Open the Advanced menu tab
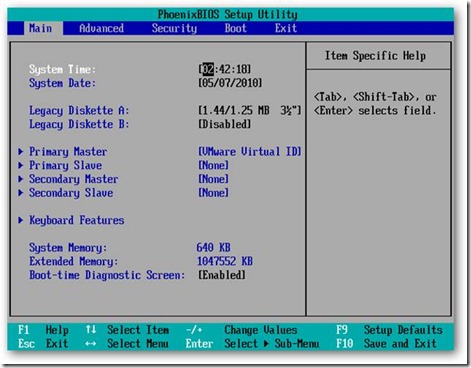 click(x=101, y=28)
